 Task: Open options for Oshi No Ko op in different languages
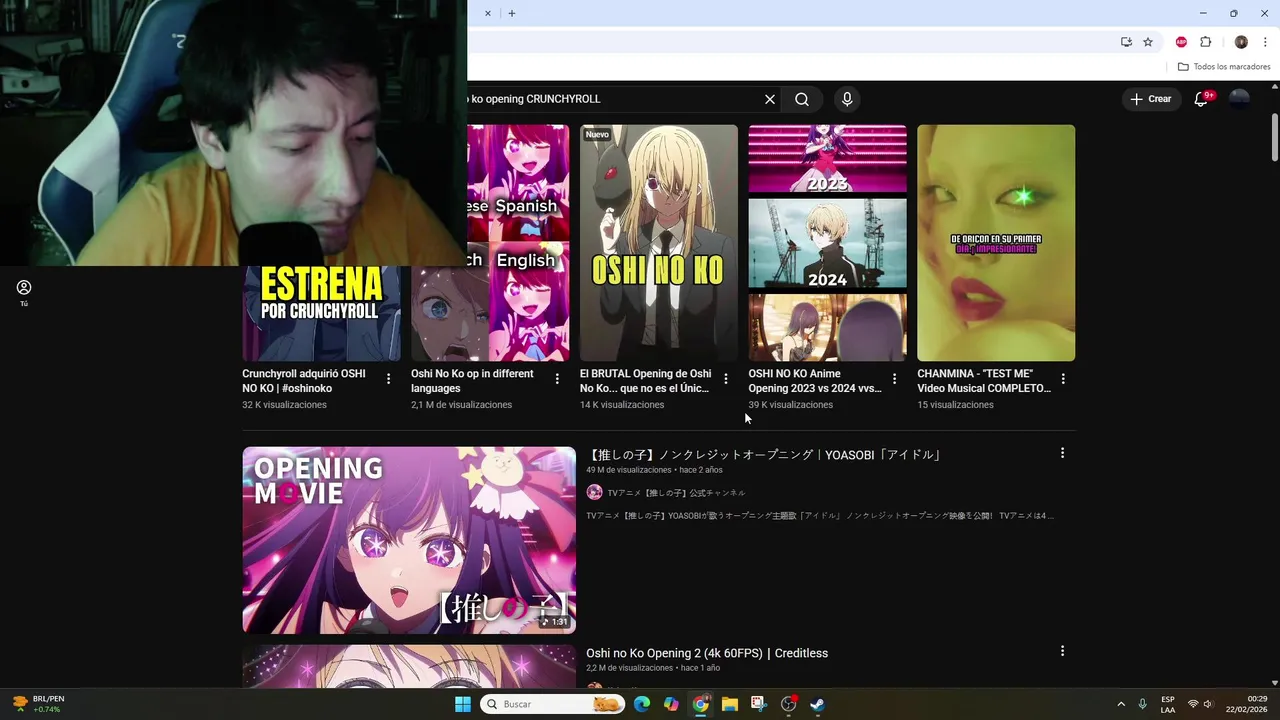click(557, 379)
